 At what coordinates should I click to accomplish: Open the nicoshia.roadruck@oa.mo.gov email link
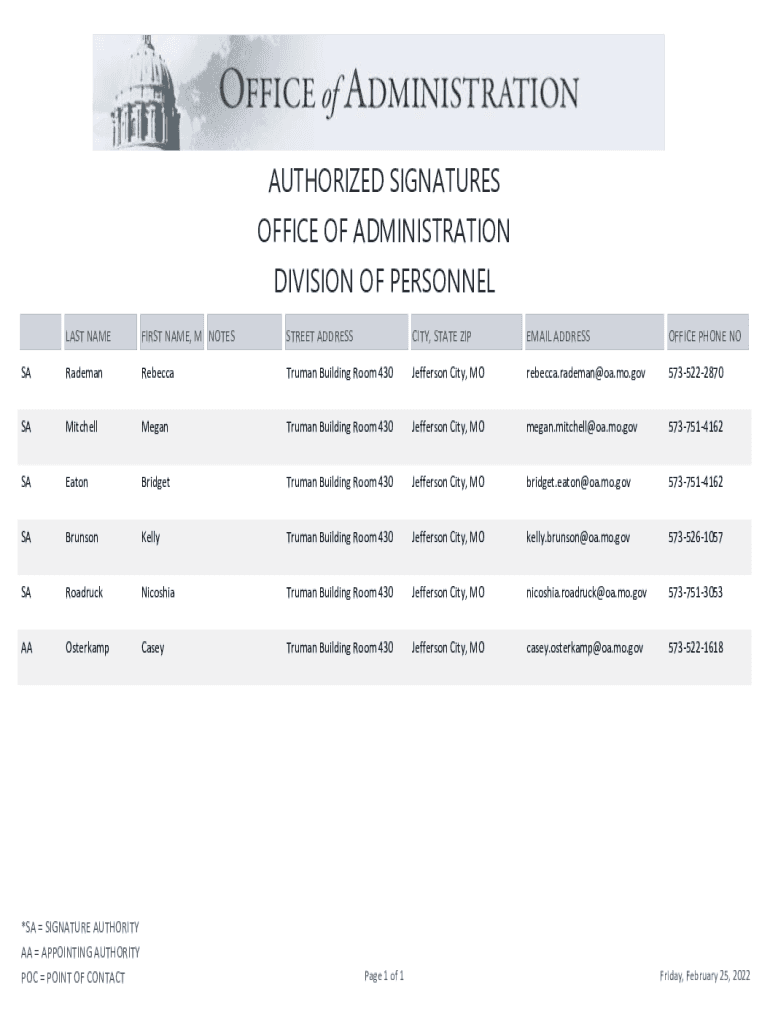[586, 593]
